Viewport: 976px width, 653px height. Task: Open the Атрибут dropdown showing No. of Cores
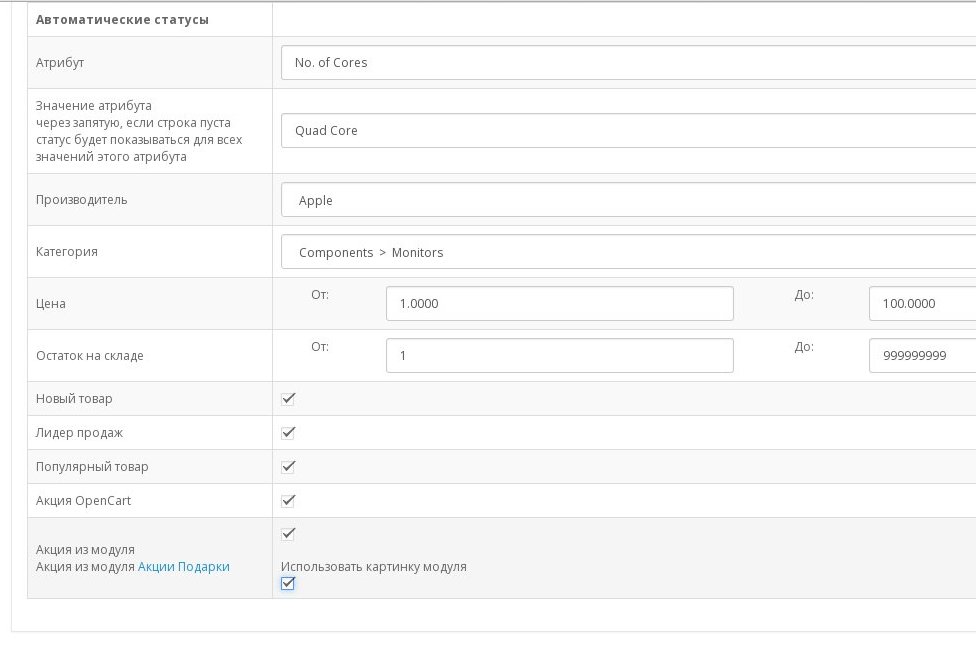tap(628, 62)
